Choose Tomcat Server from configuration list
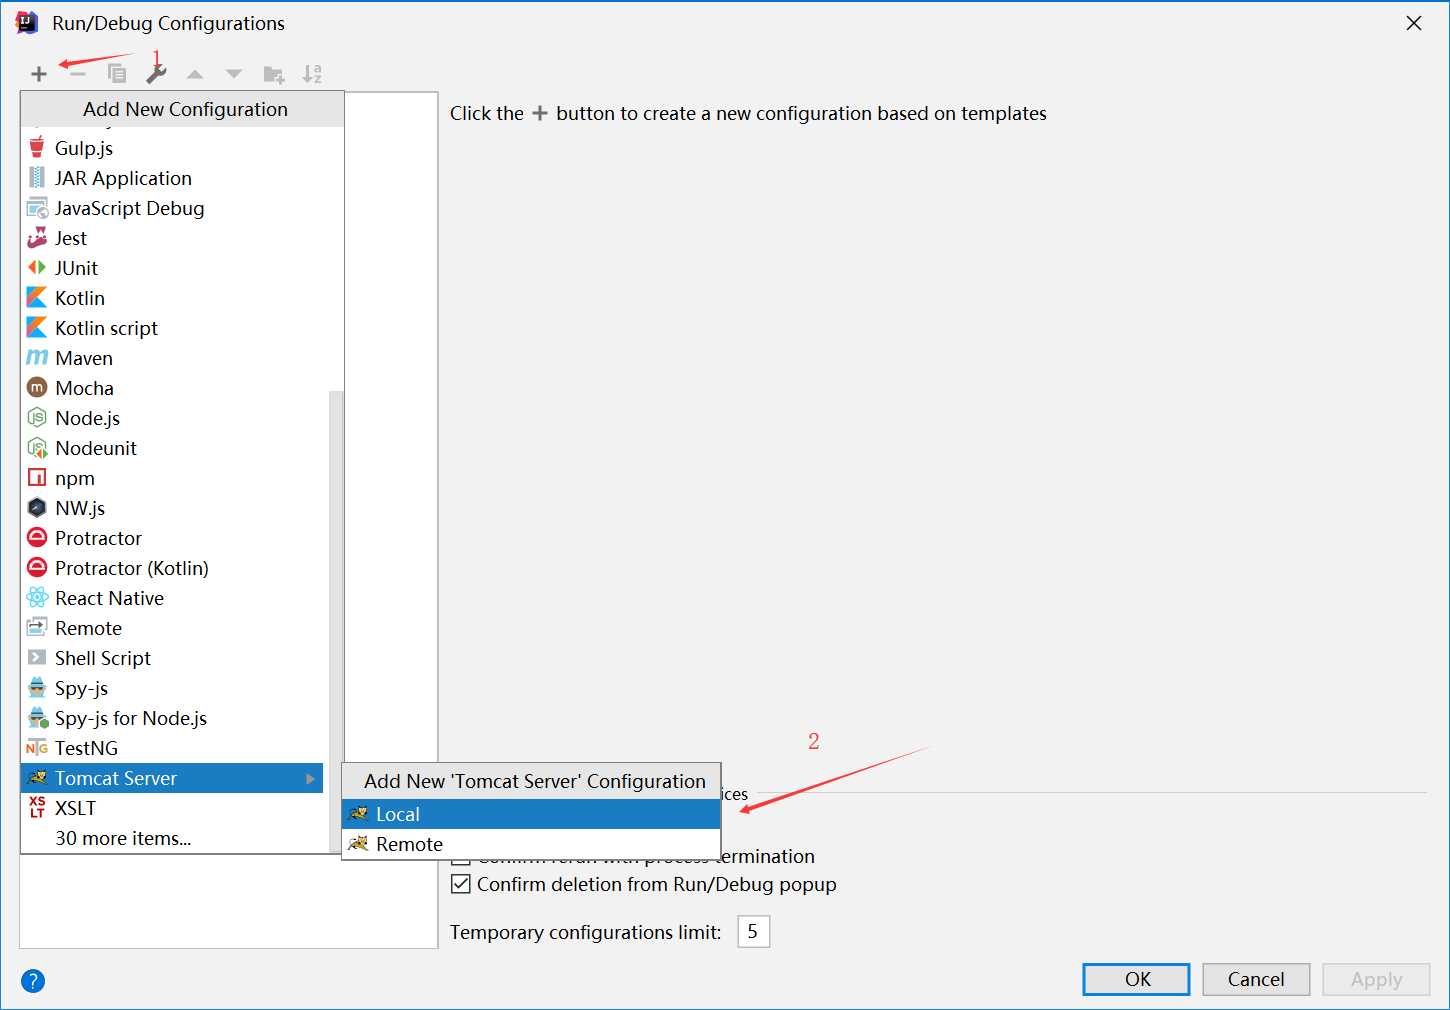The height and width of the screenshot is (1010, 1450). 172,778
